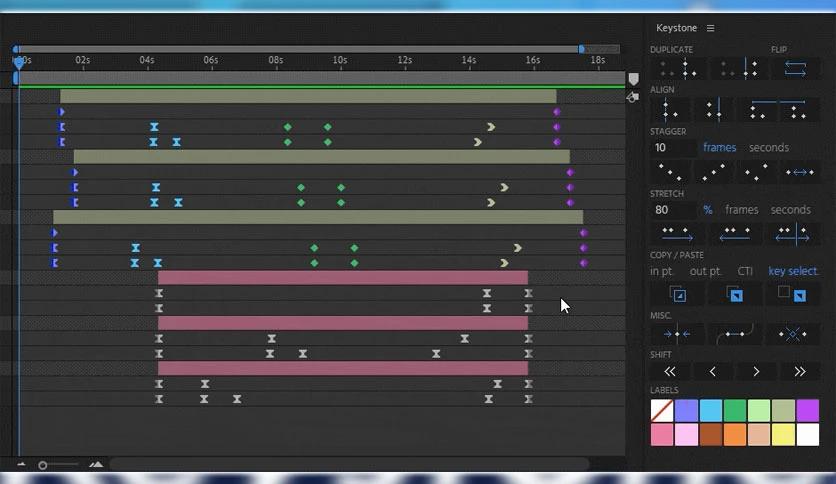The height and width of the screenshot is (484, 836).
Task: Click the Flip keyframes icon
Action: point(795,69)
